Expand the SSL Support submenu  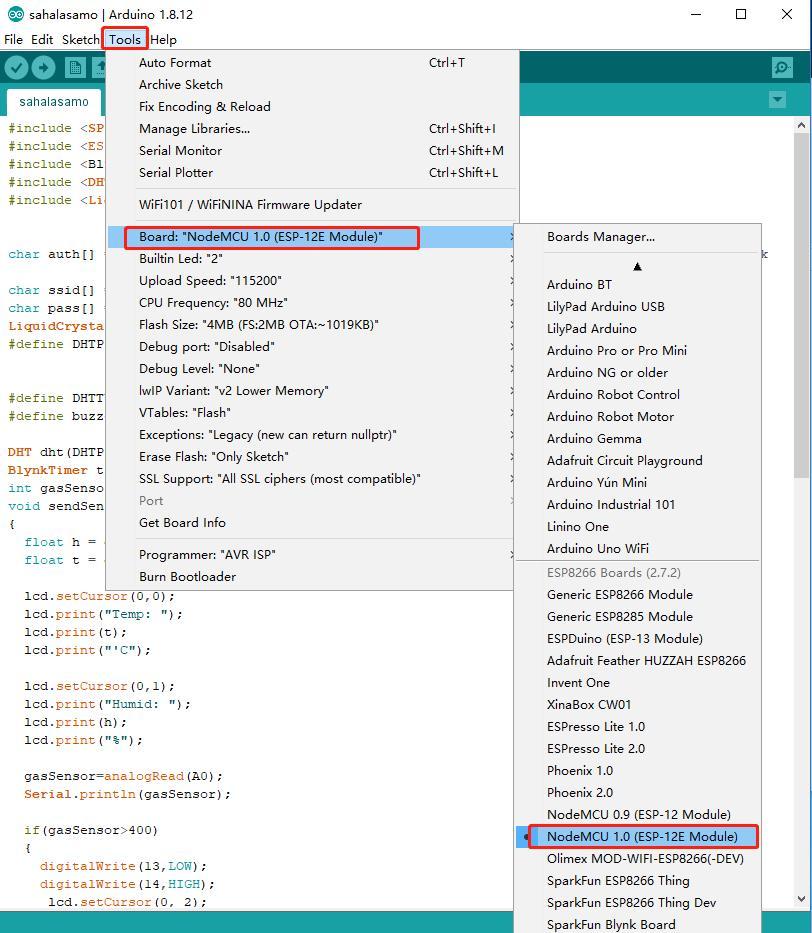click(x=311, y=479)
